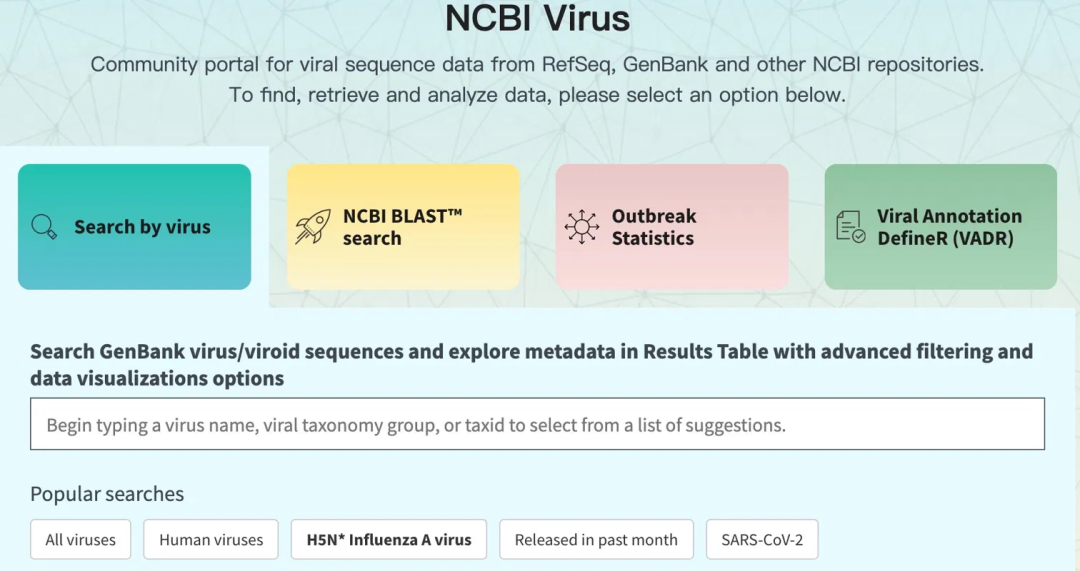Image resolution: width=1080 pixels, height=571 pixels.
Task: Select the SARS-CoV-2 popular search
Action: click(762, 539)
